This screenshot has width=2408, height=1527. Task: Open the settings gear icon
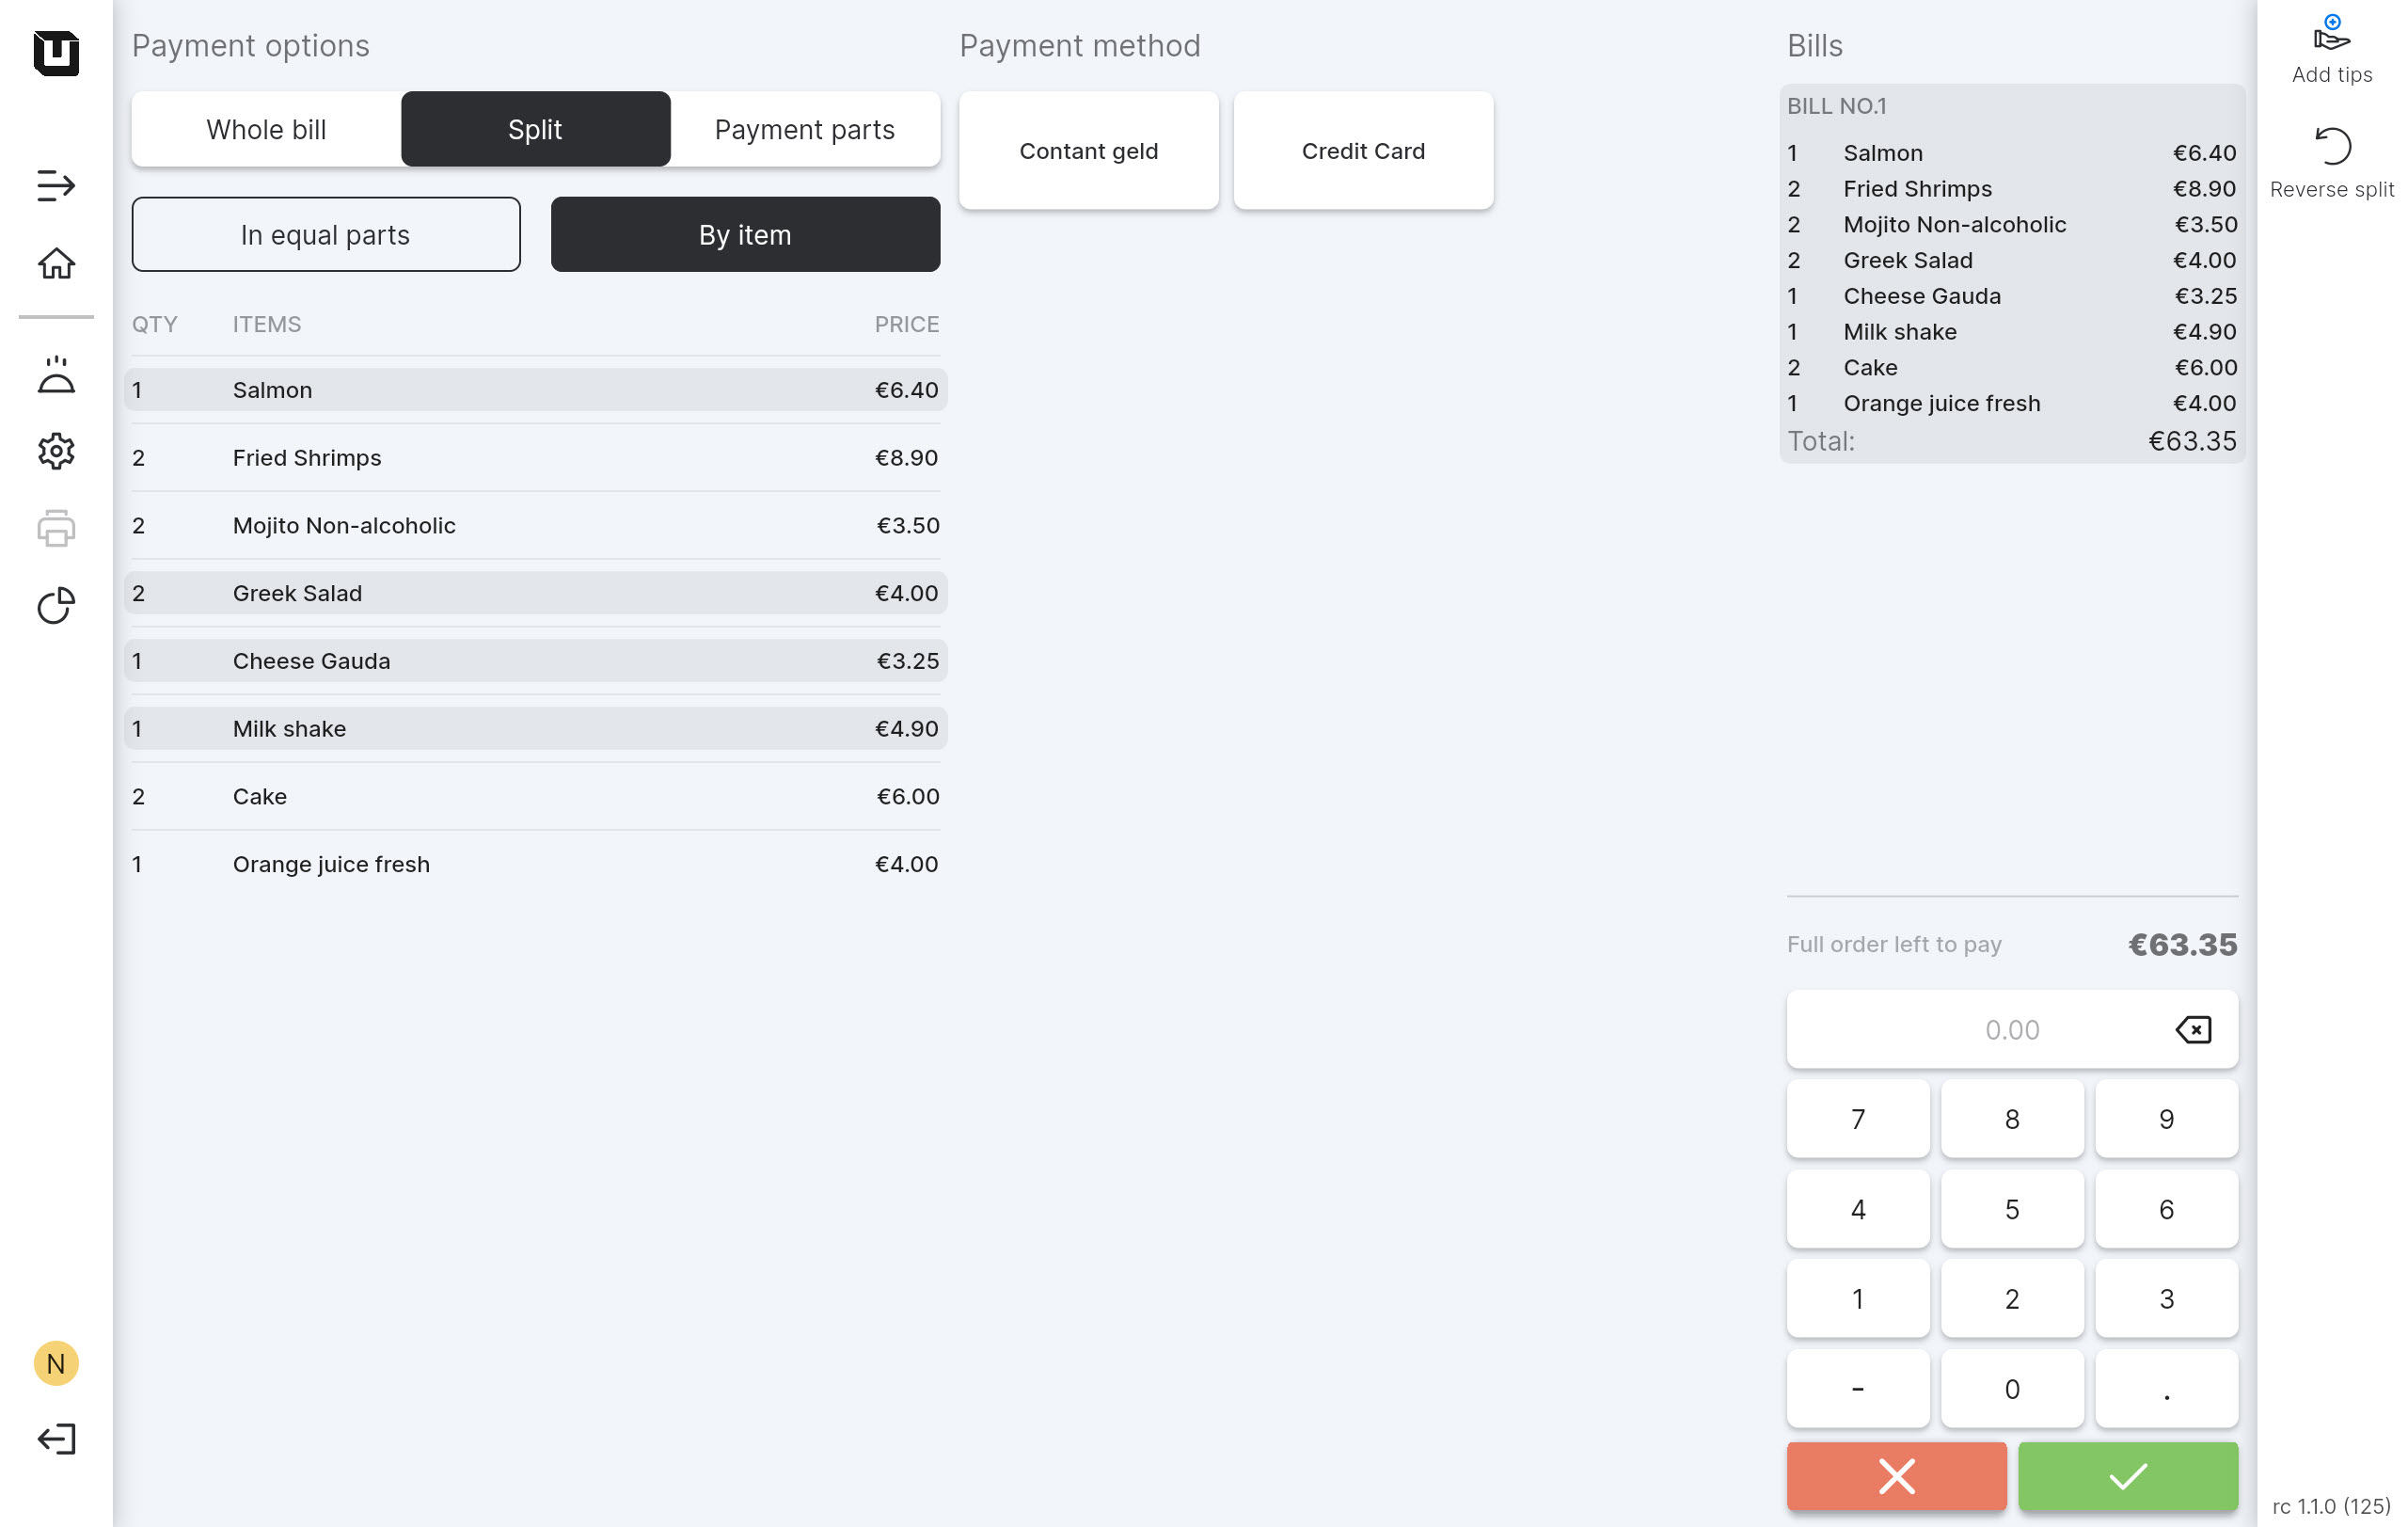click(56, 452)
